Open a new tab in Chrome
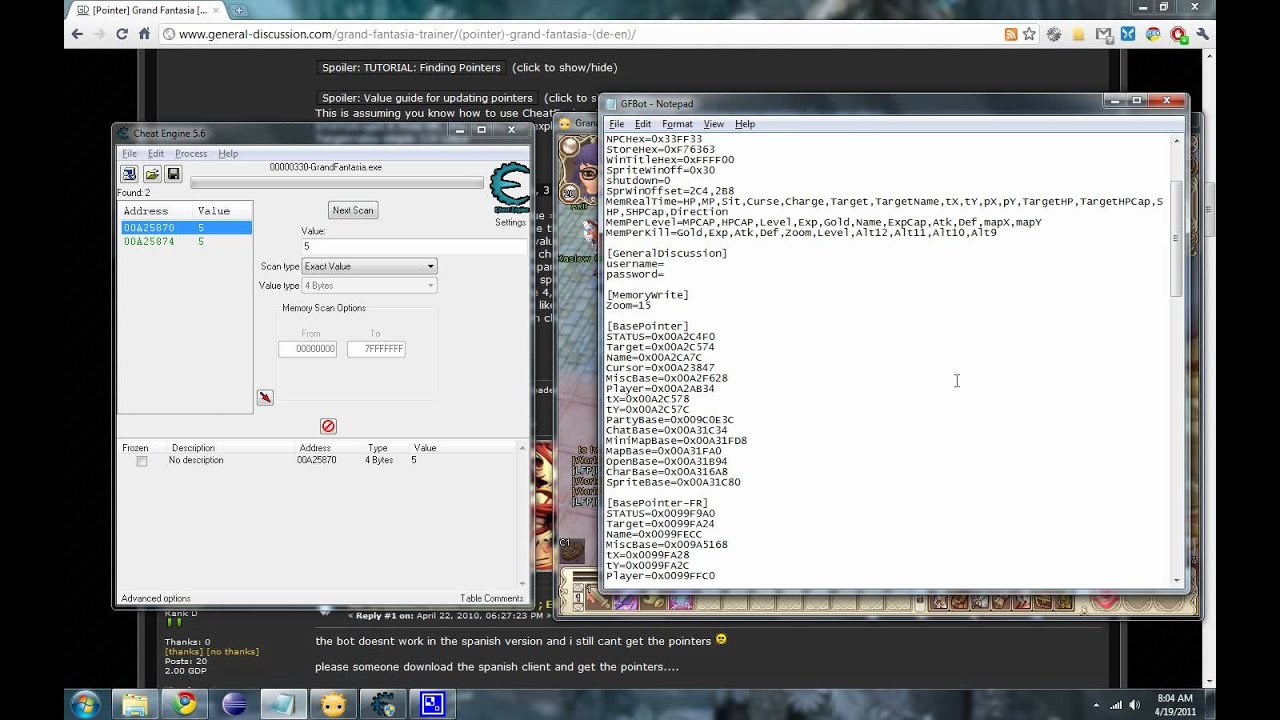Screen dimensions: 1280x720 [x=239, y=10]
